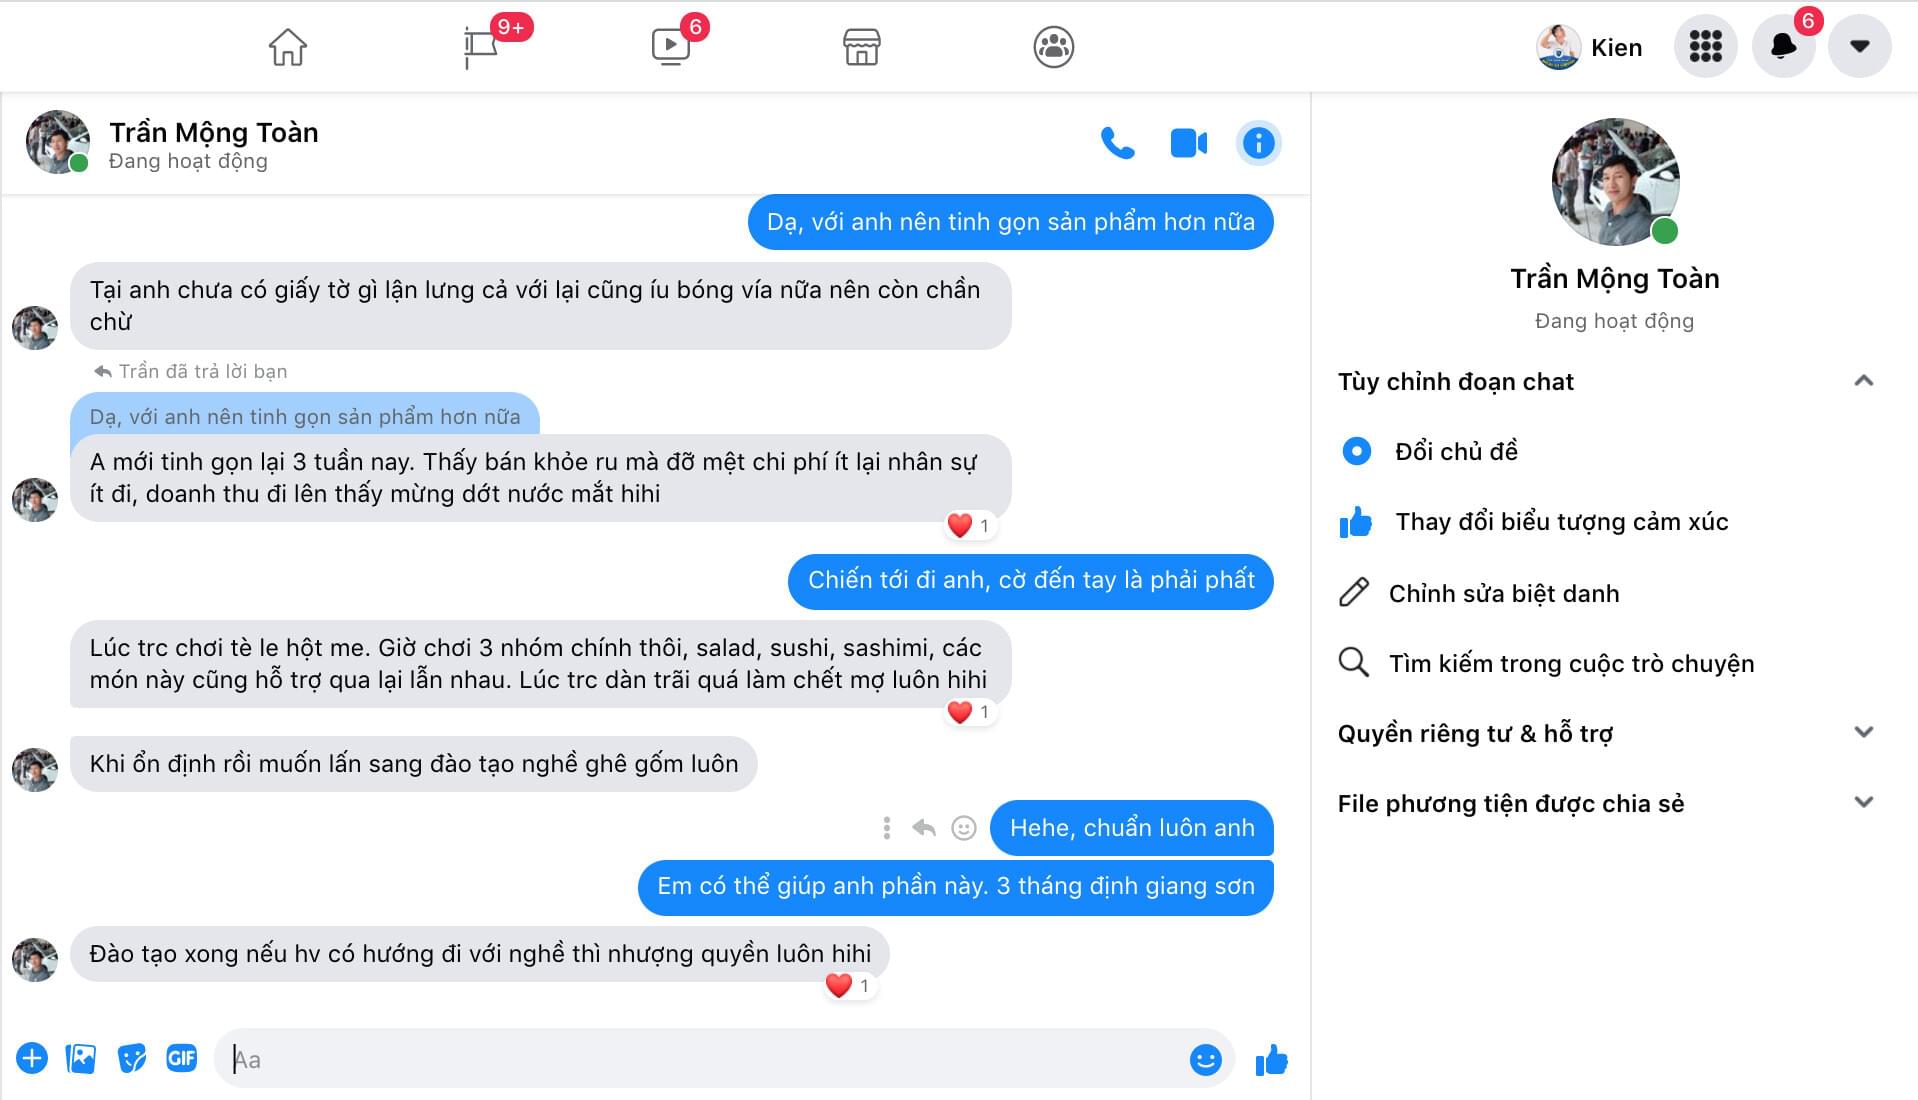Collapse the Tùy chỉnh đoạn chat section
1918x1100 pixels.
point(1863,381)
